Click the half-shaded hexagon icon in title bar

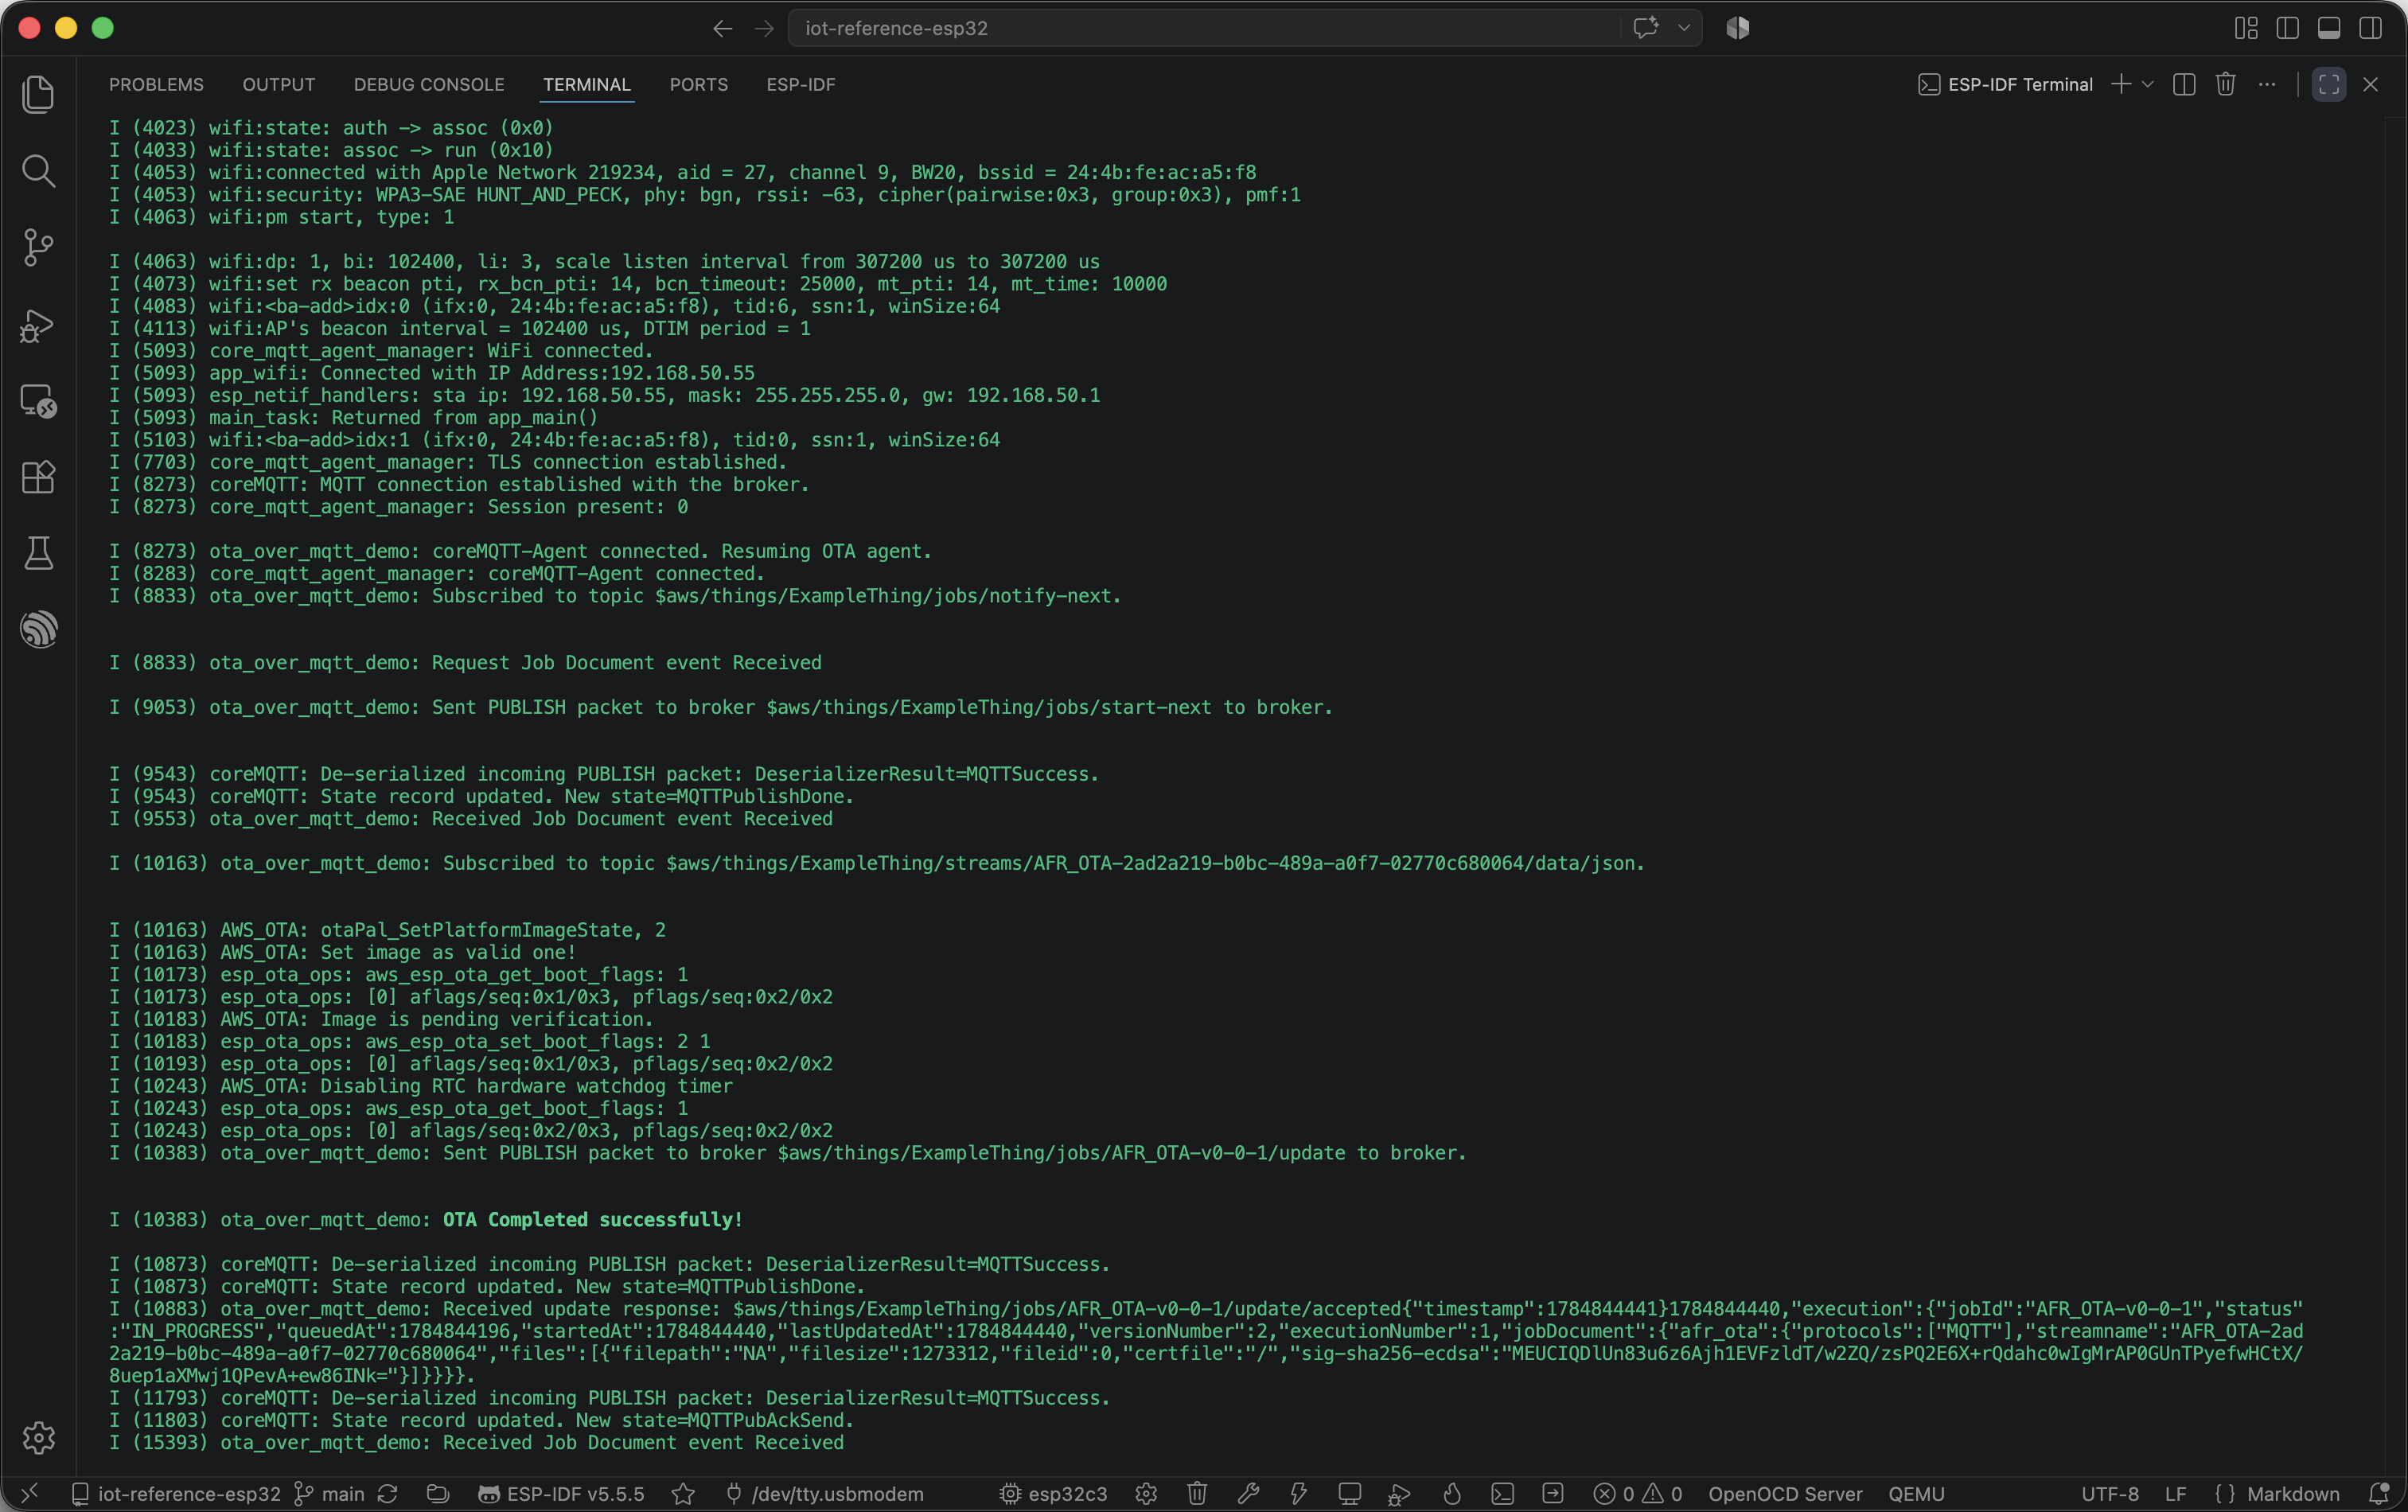click(x=1738, y=28)
